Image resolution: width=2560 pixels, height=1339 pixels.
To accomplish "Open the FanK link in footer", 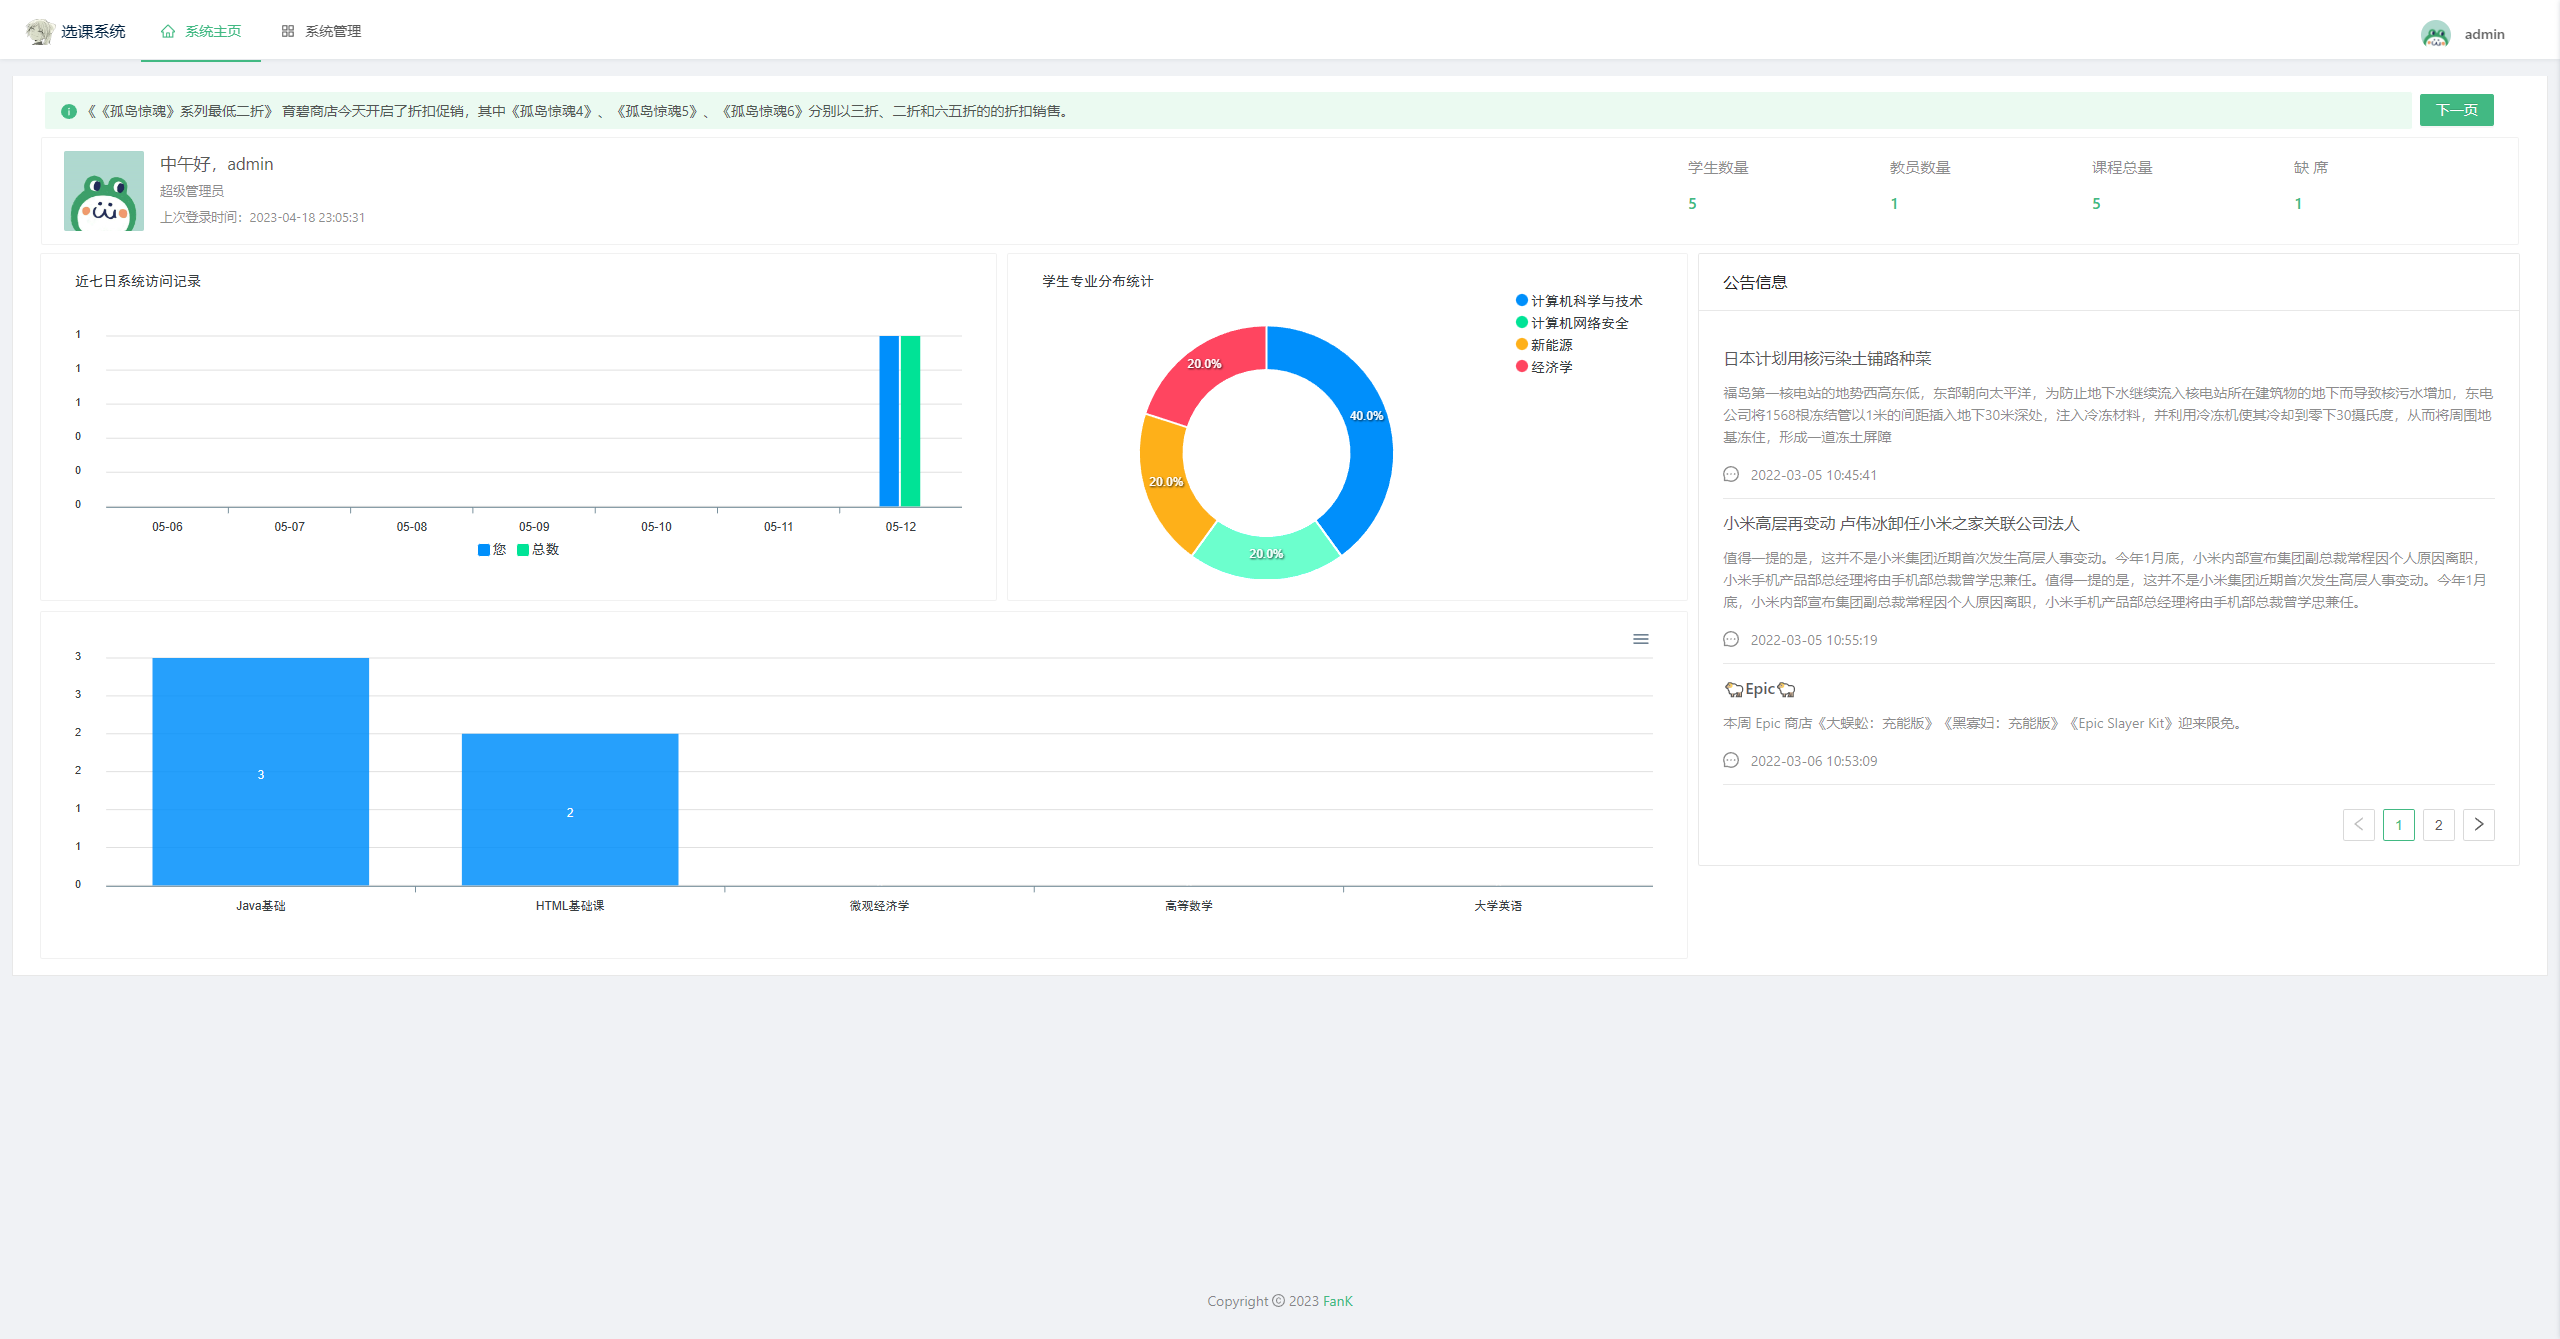I will [1337, 1301].
